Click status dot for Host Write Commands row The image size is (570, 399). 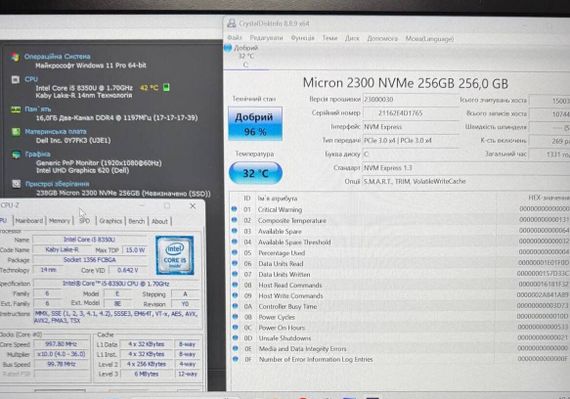[x=235, y=295]
